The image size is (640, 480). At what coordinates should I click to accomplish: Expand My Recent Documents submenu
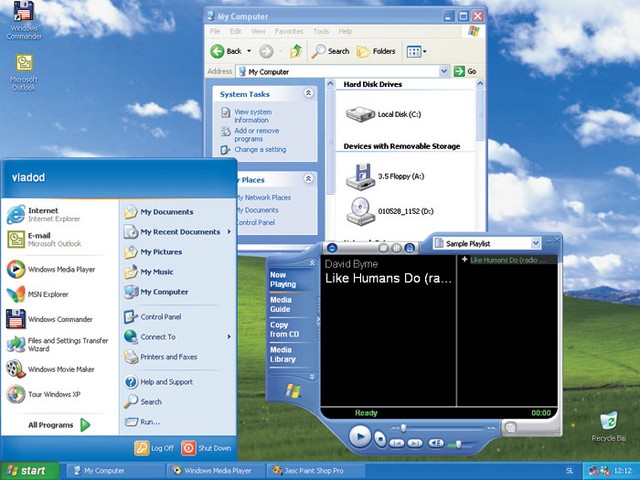(178, 232)
